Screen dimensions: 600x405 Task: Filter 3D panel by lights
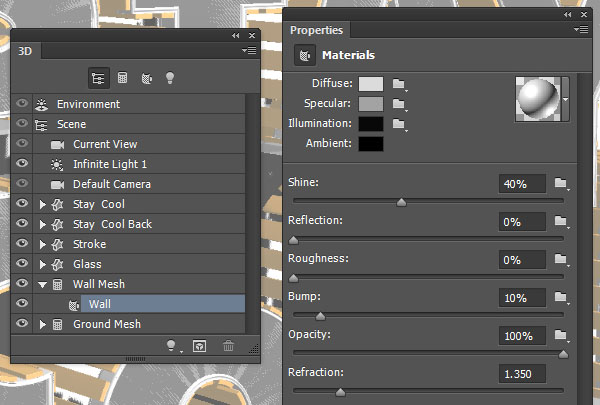[170, 78]
